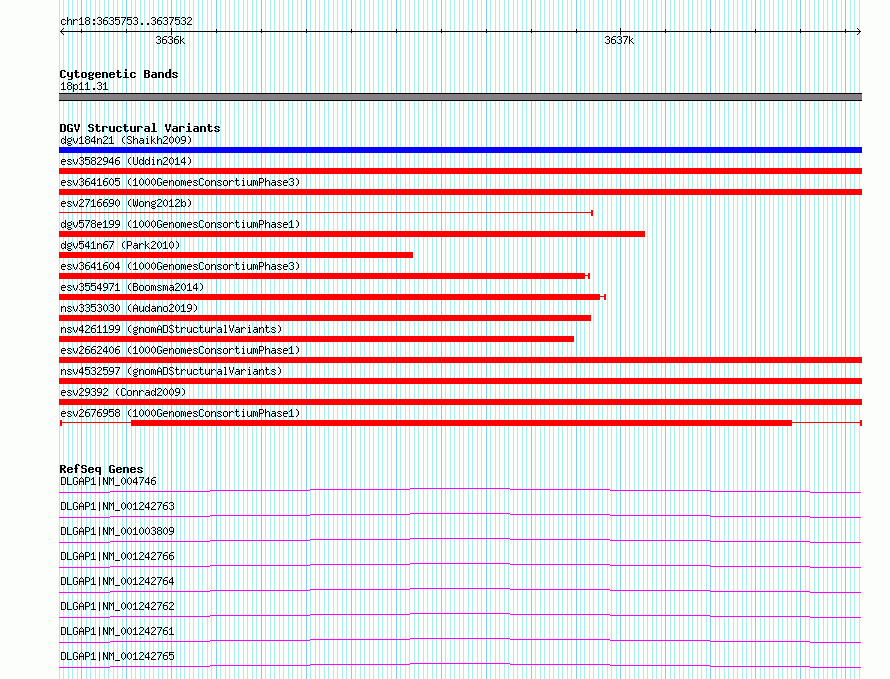This screenshot has height=679, width=890.
Task: Select the short red dgv541n67 variant bar
Action: tap(236, 255)
